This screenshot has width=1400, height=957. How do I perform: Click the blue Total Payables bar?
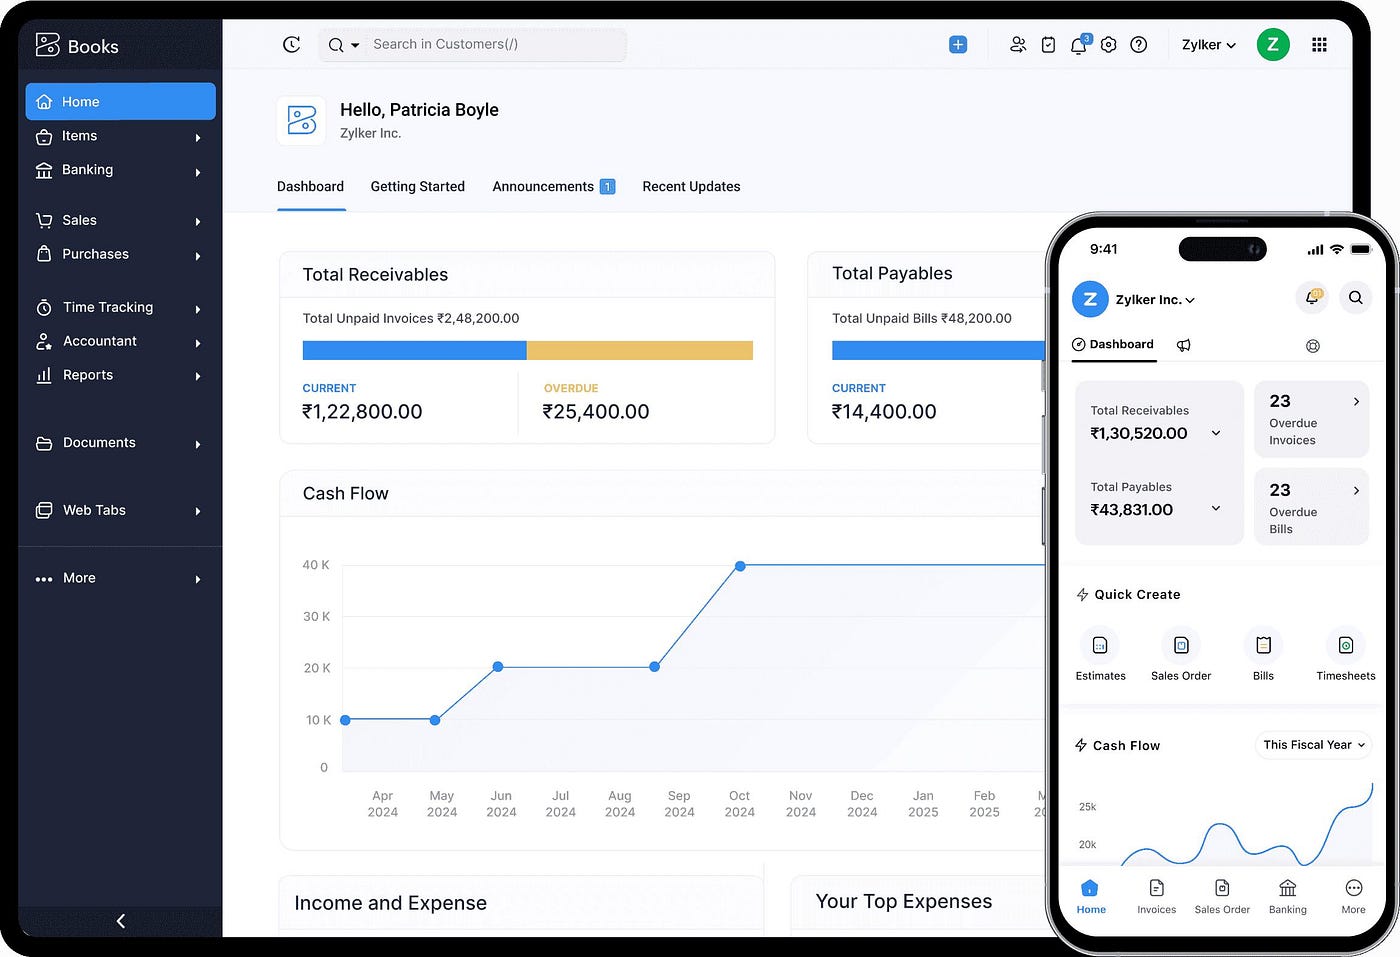click(x=938, y=350)
